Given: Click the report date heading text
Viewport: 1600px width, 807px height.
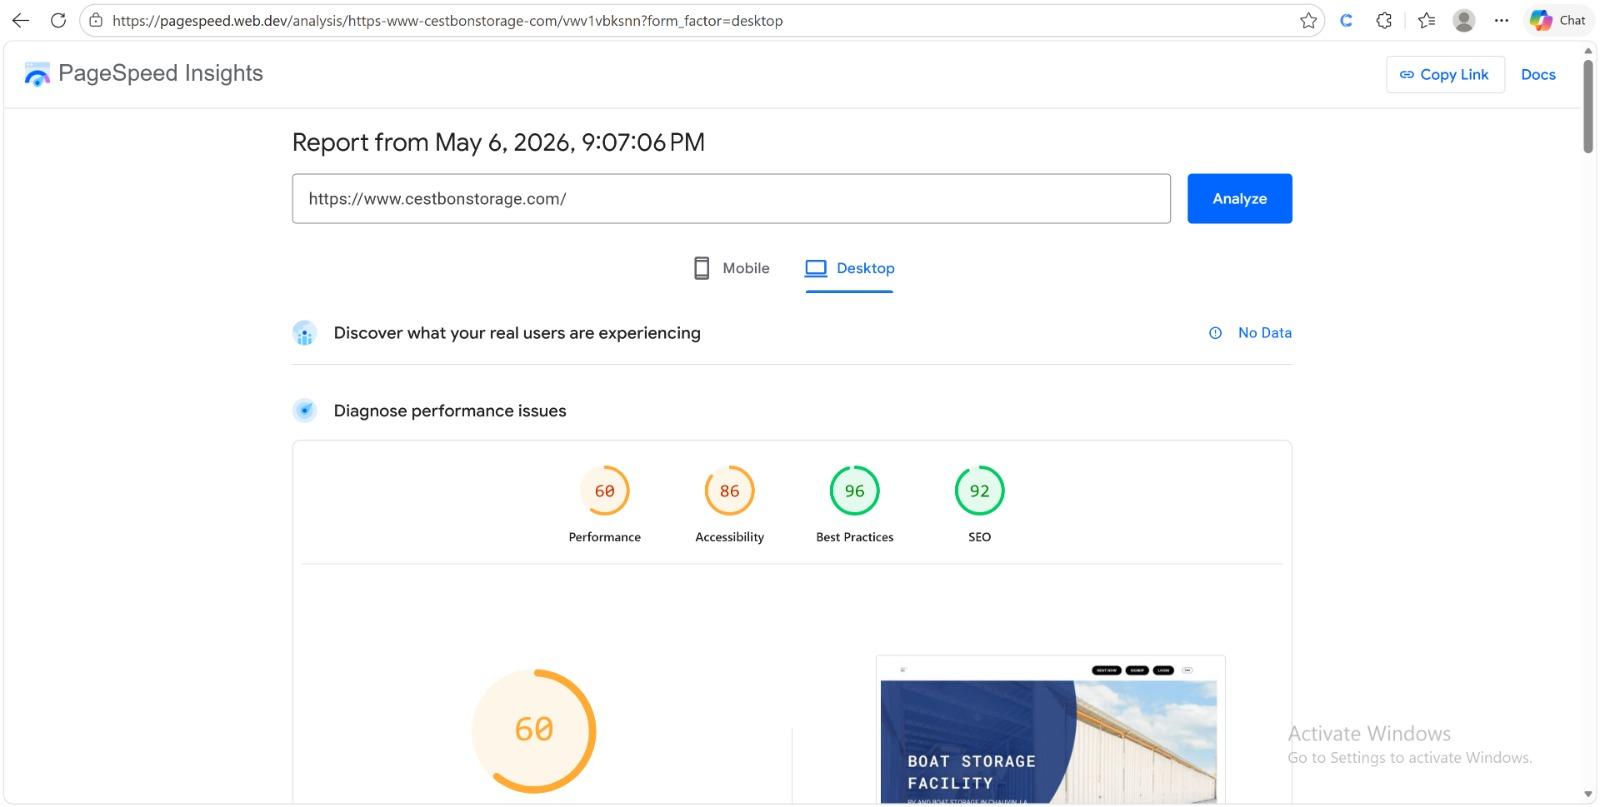Looking at the screenshot, I should pos(498,142).
